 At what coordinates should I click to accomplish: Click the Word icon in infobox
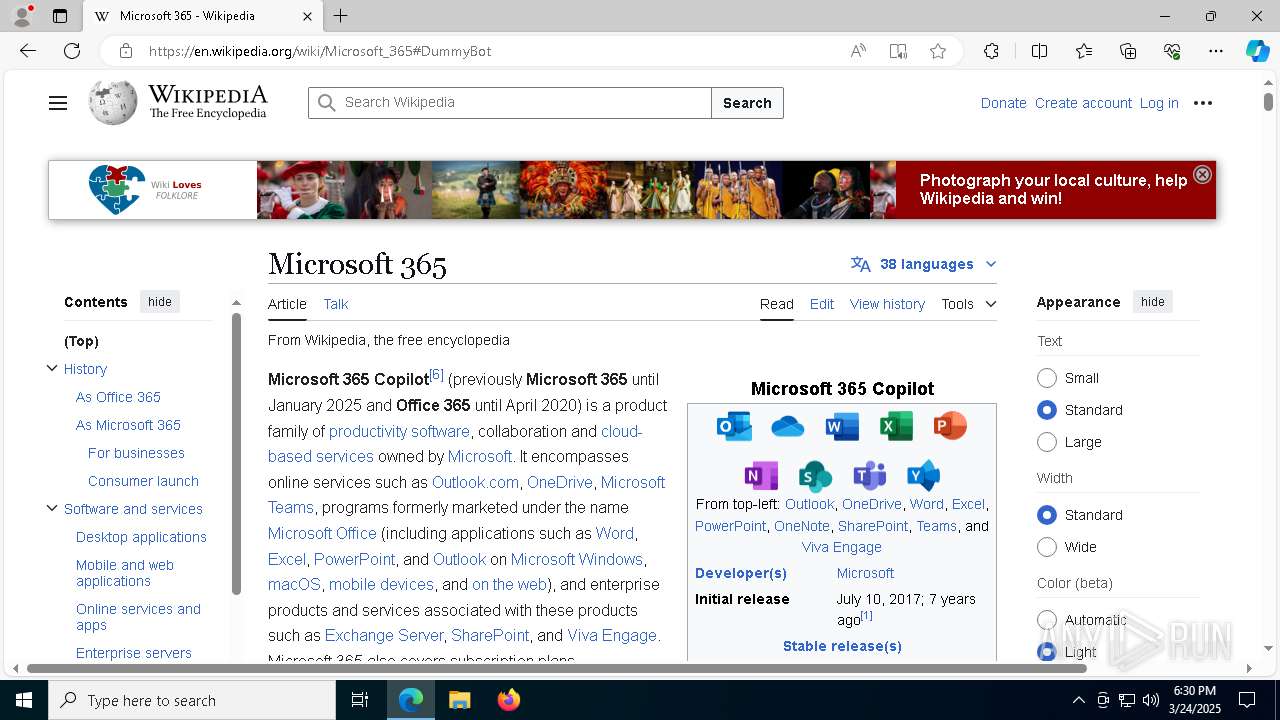click(842, 427)
